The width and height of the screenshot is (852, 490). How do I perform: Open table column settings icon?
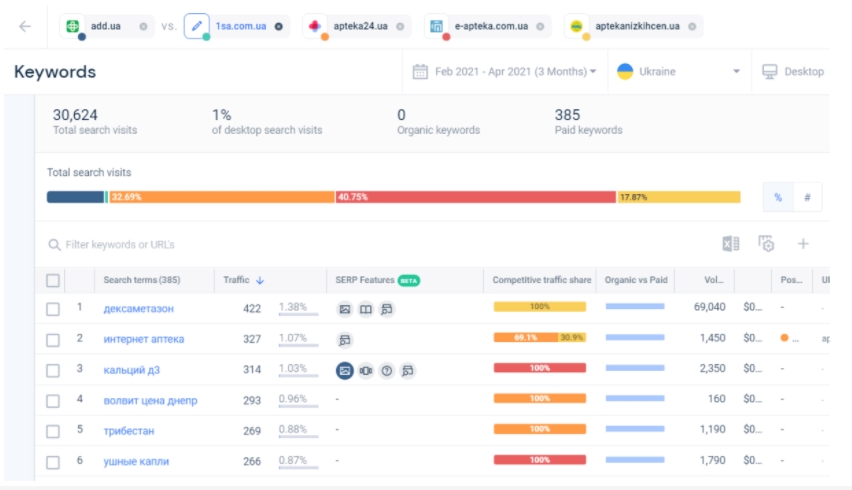tap(766, 244)
